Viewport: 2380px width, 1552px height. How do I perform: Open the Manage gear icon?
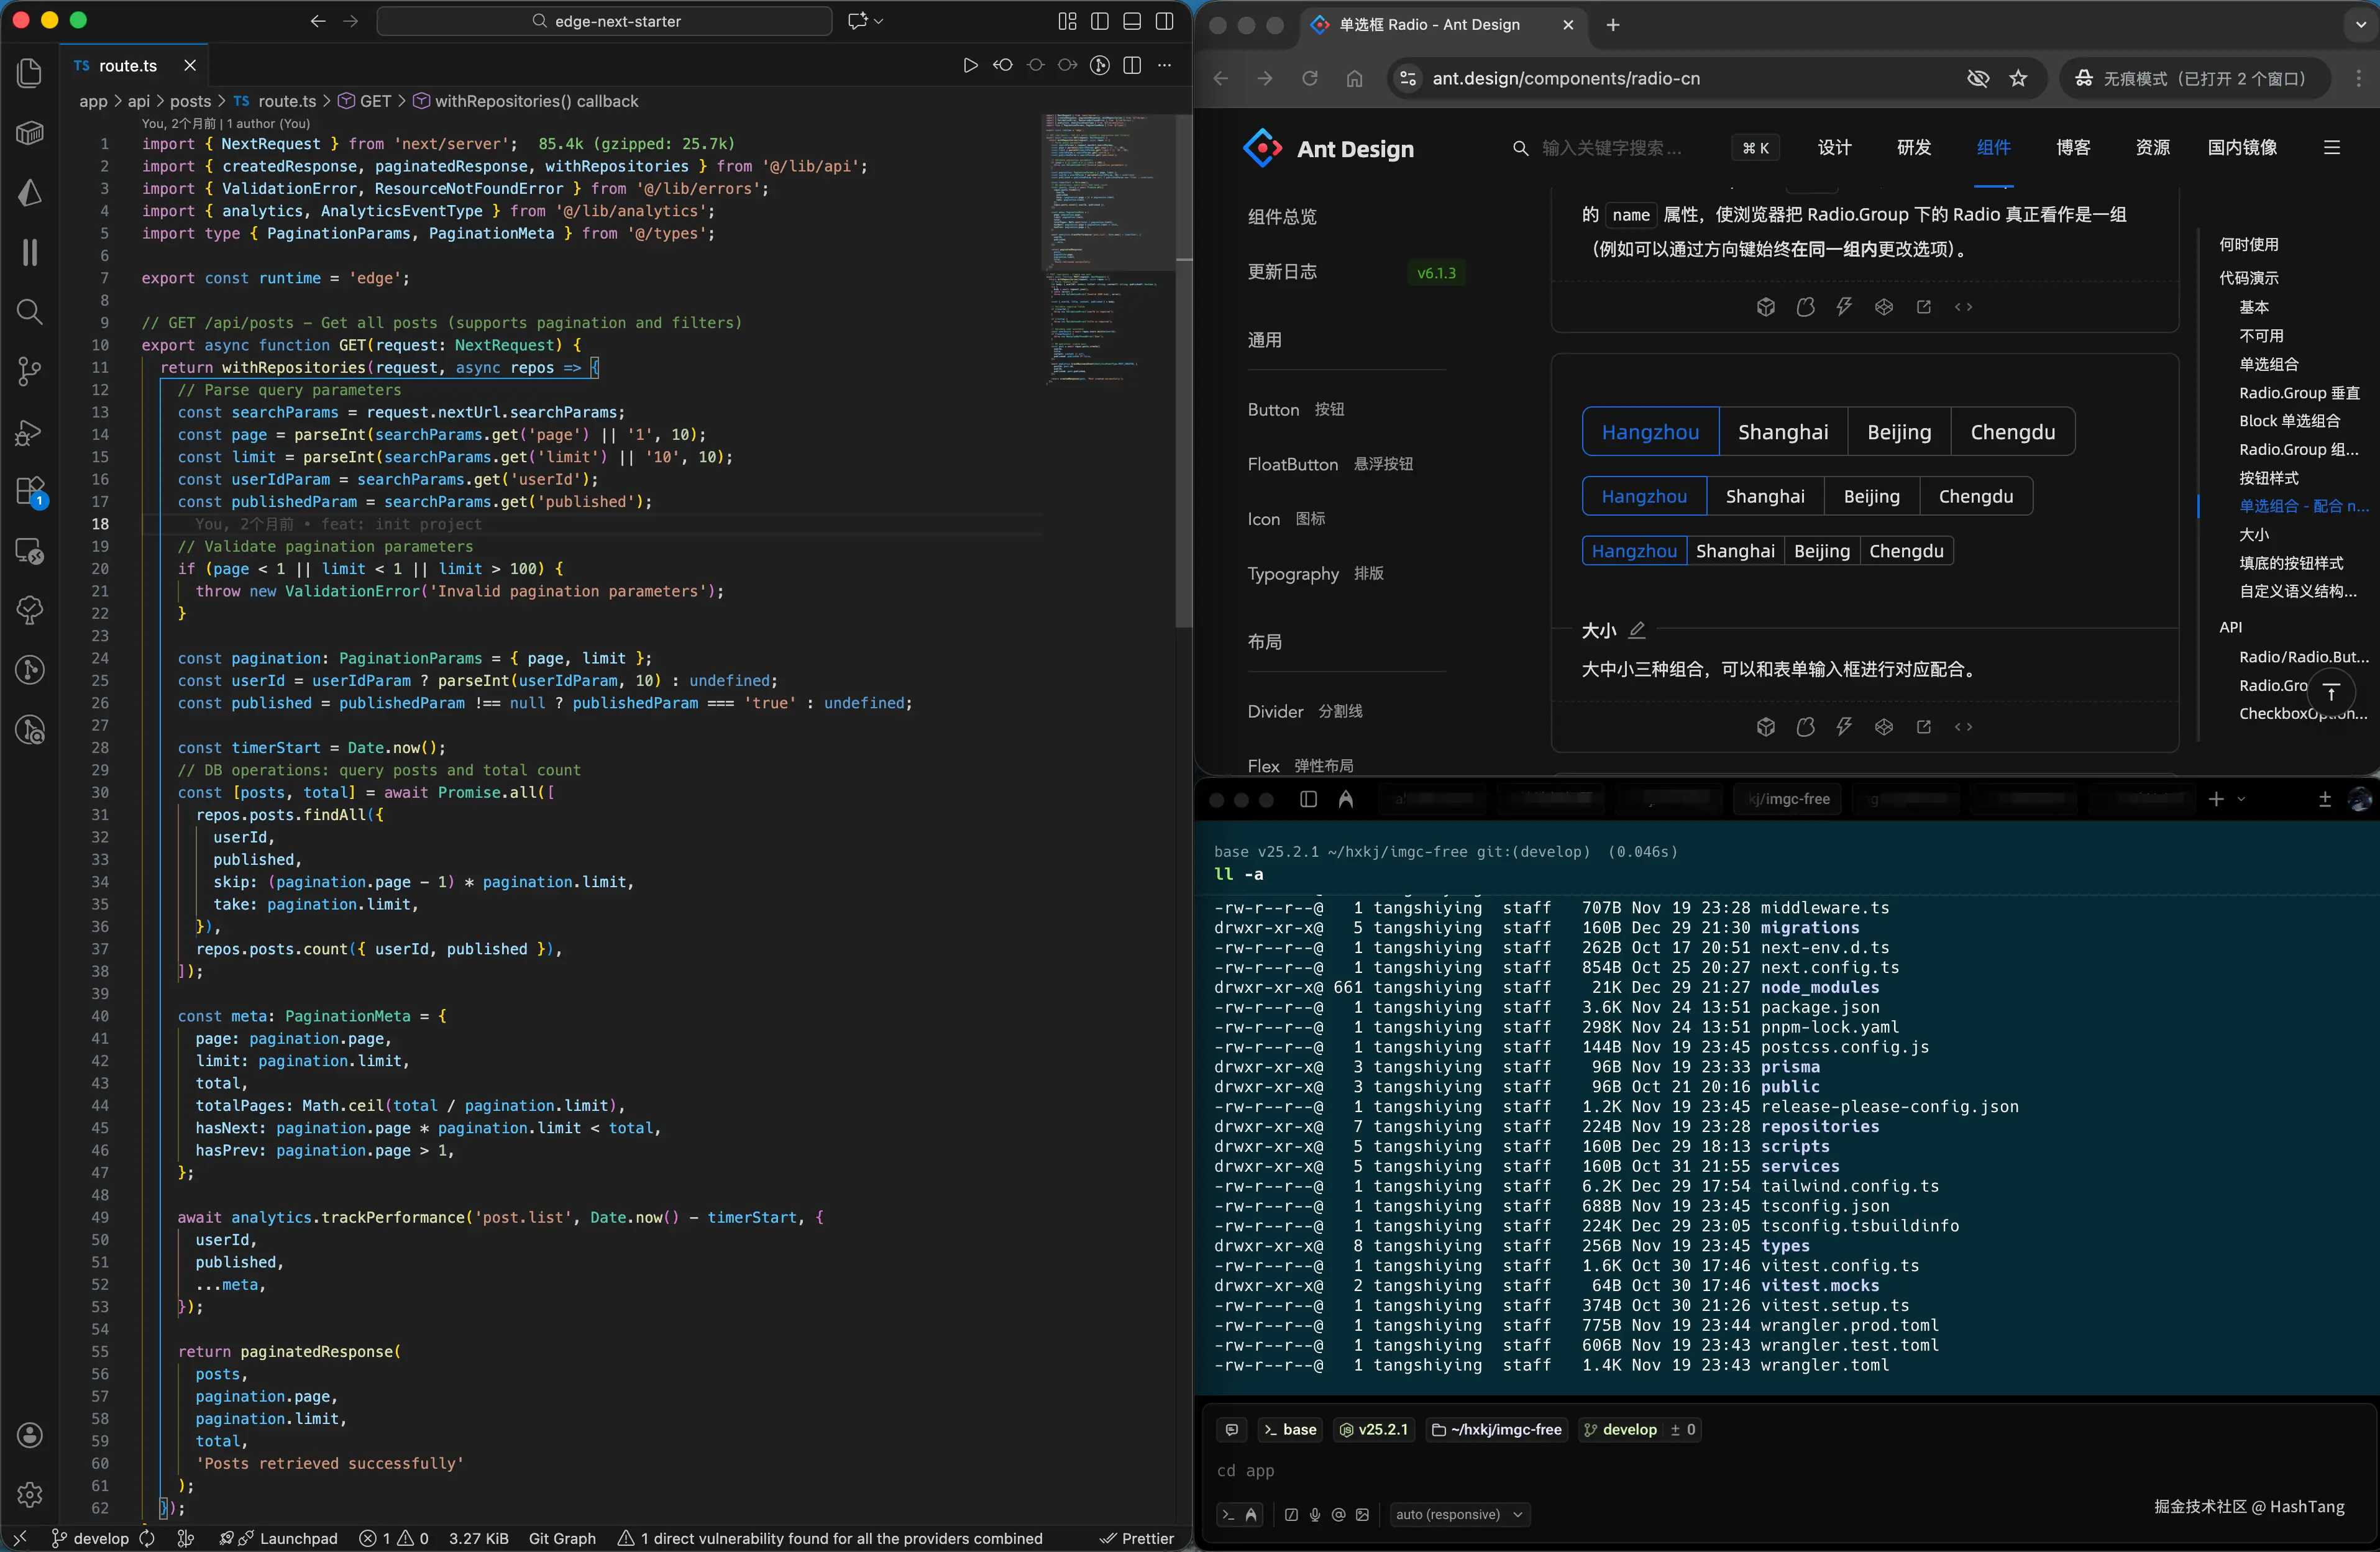pos(30,1494)
